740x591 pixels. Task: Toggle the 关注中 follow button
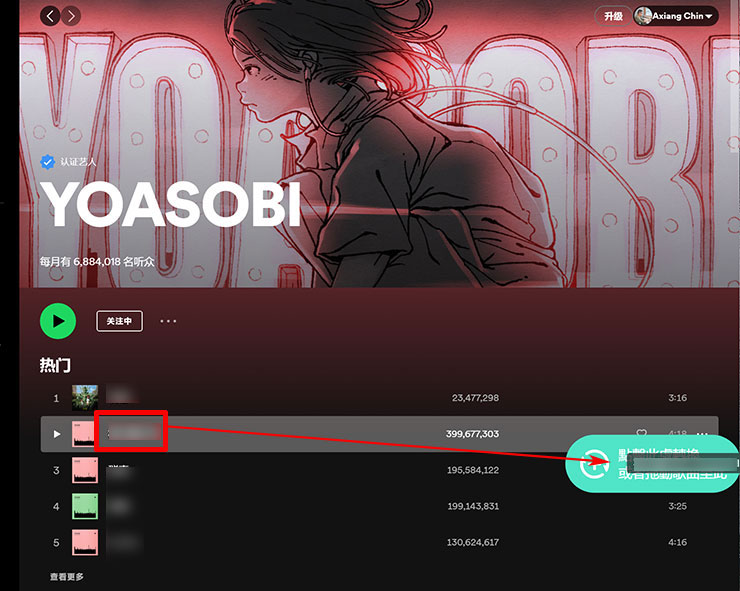119,321
